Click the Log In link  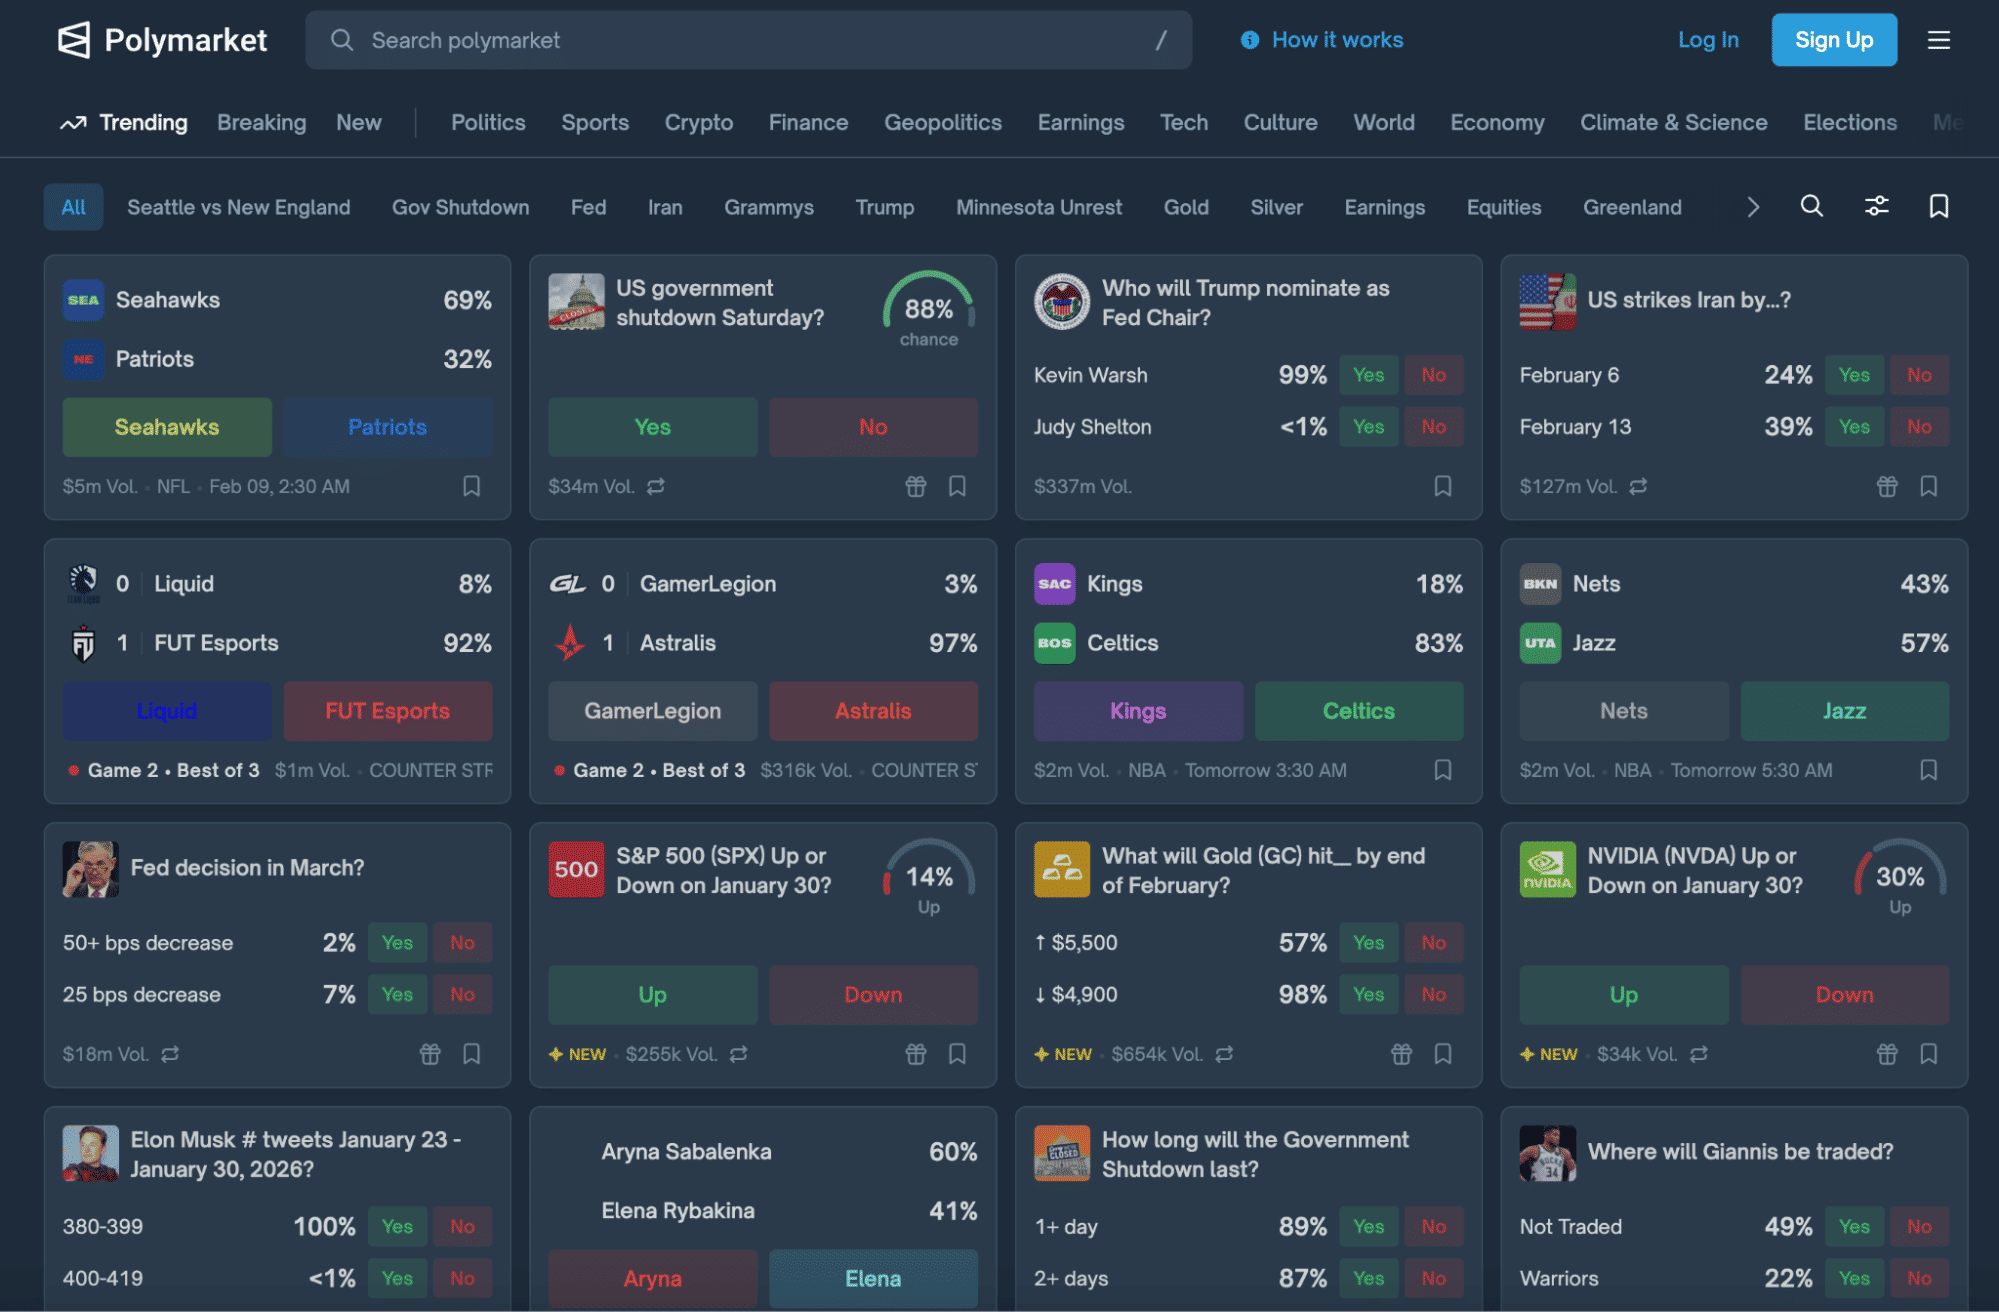tap(1707, 40)
